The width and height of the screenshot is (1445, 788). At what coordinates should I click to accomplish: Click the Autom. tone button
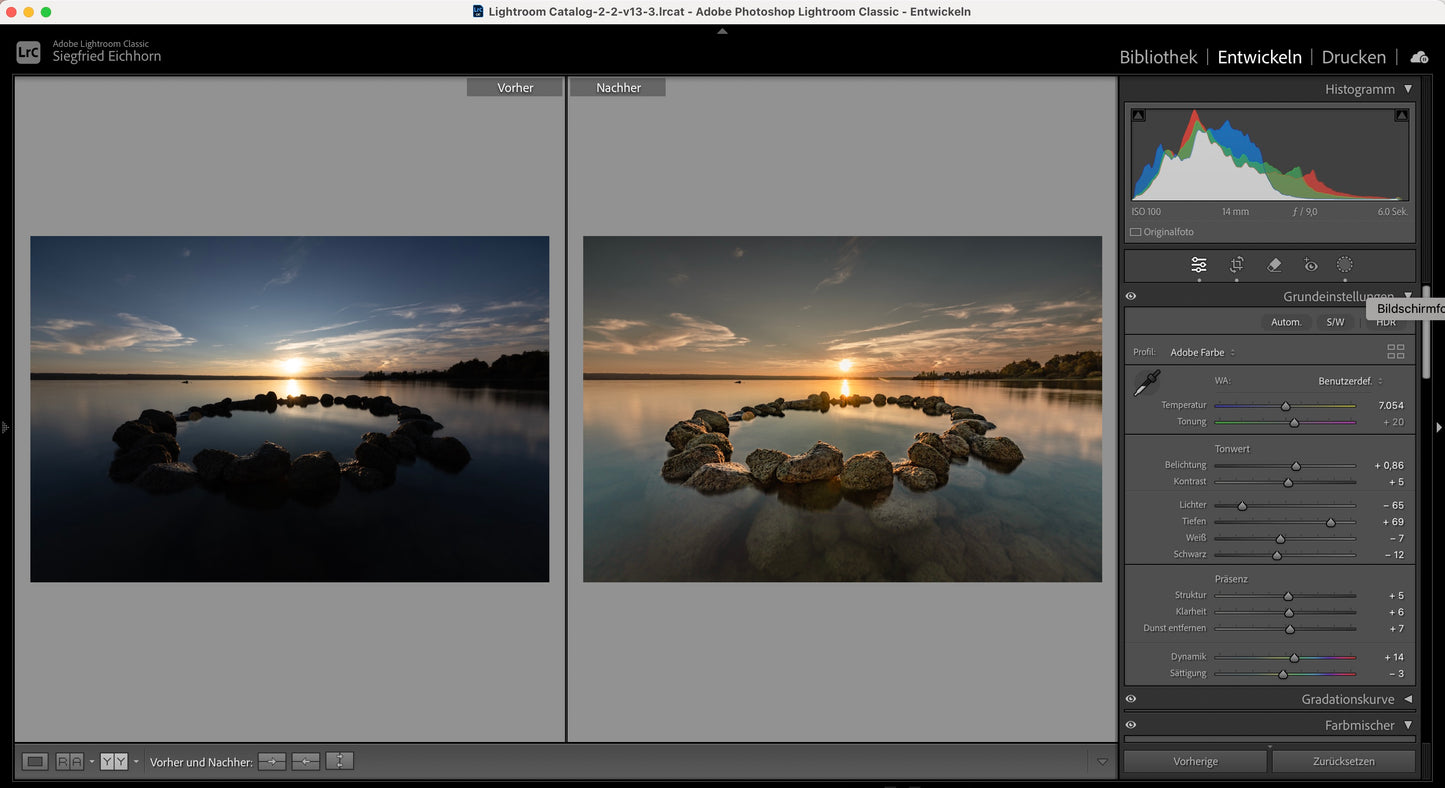click(1286, 322)
